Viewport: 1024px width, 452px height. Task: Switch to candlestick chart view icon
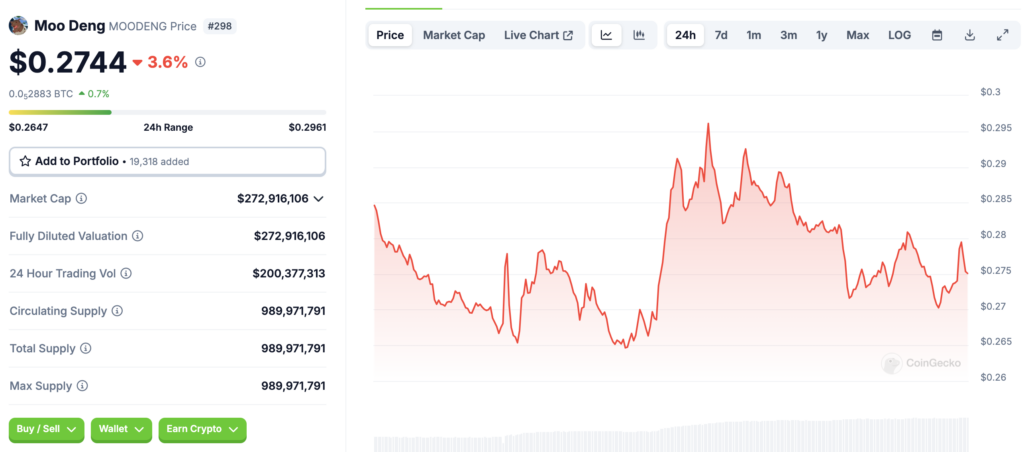click(639, 35)
